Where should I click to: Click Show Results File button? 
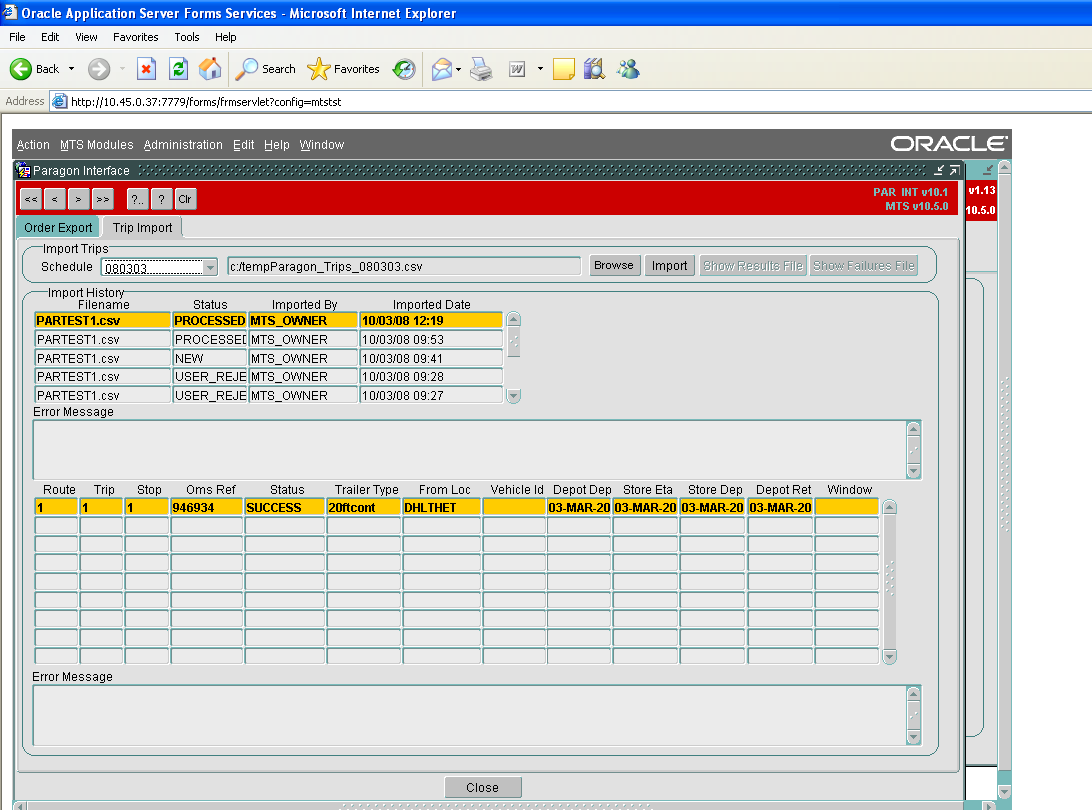[x=753, y=265]
